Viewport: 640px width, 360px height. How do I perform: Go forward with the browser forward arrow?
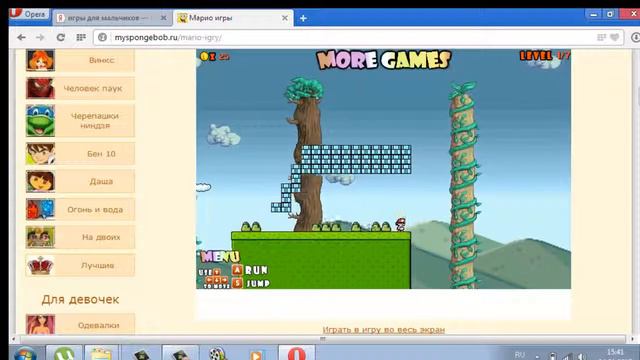[x=40, y=38]
